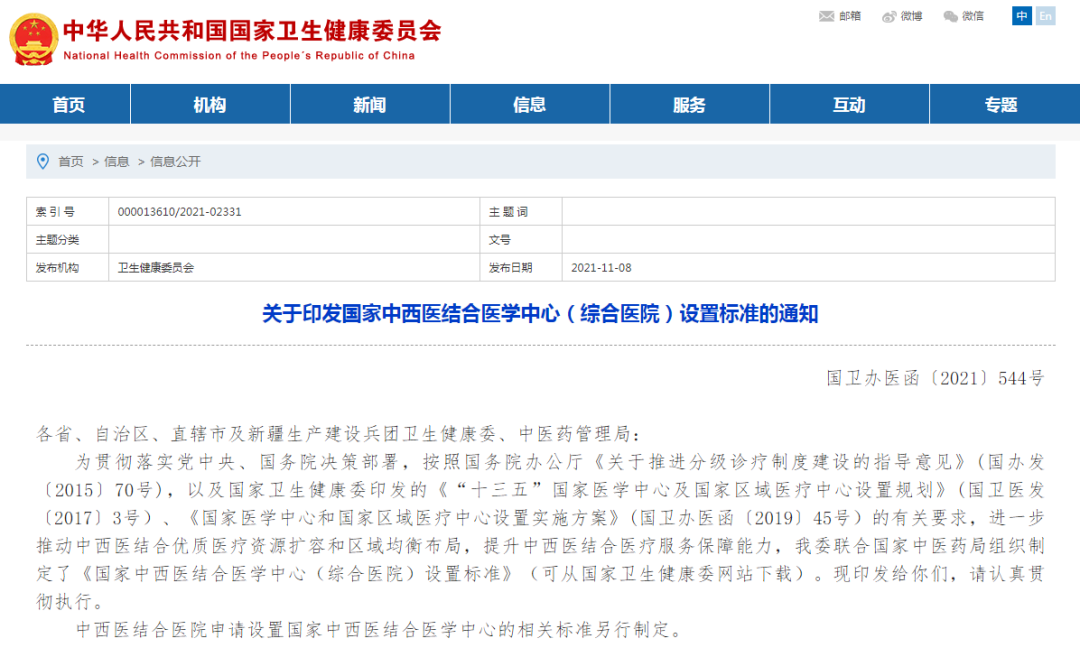Open the 微信 WeChat icon

(951, 16)
